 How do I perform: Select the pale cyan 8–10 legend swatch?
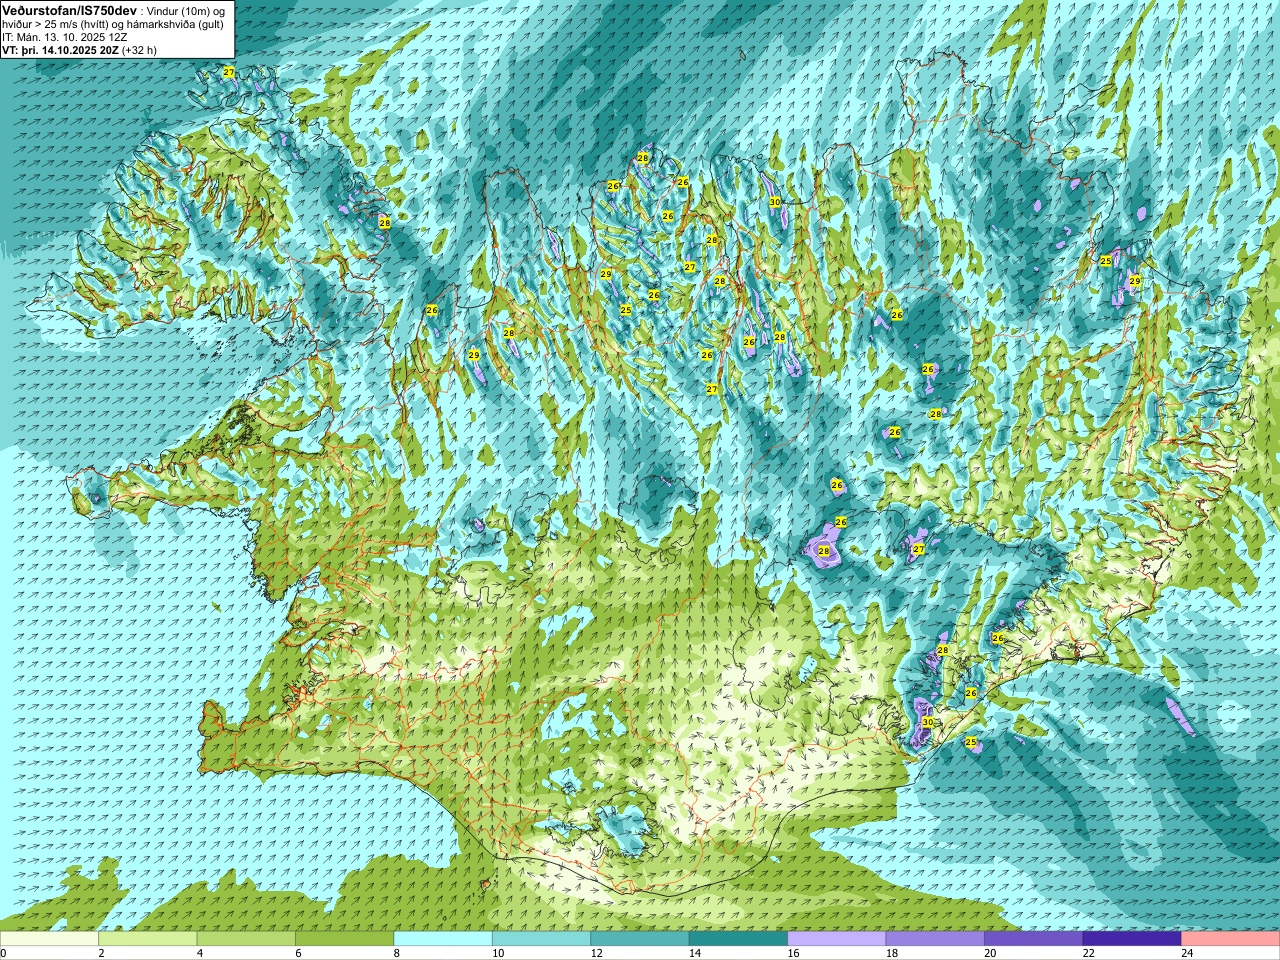[x=443, y=939]
